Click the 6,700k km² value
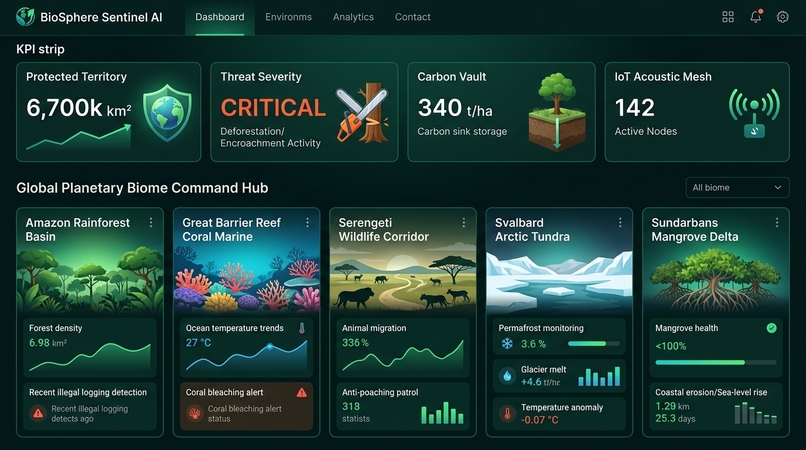806x450 pixels. tap(79, 108)
